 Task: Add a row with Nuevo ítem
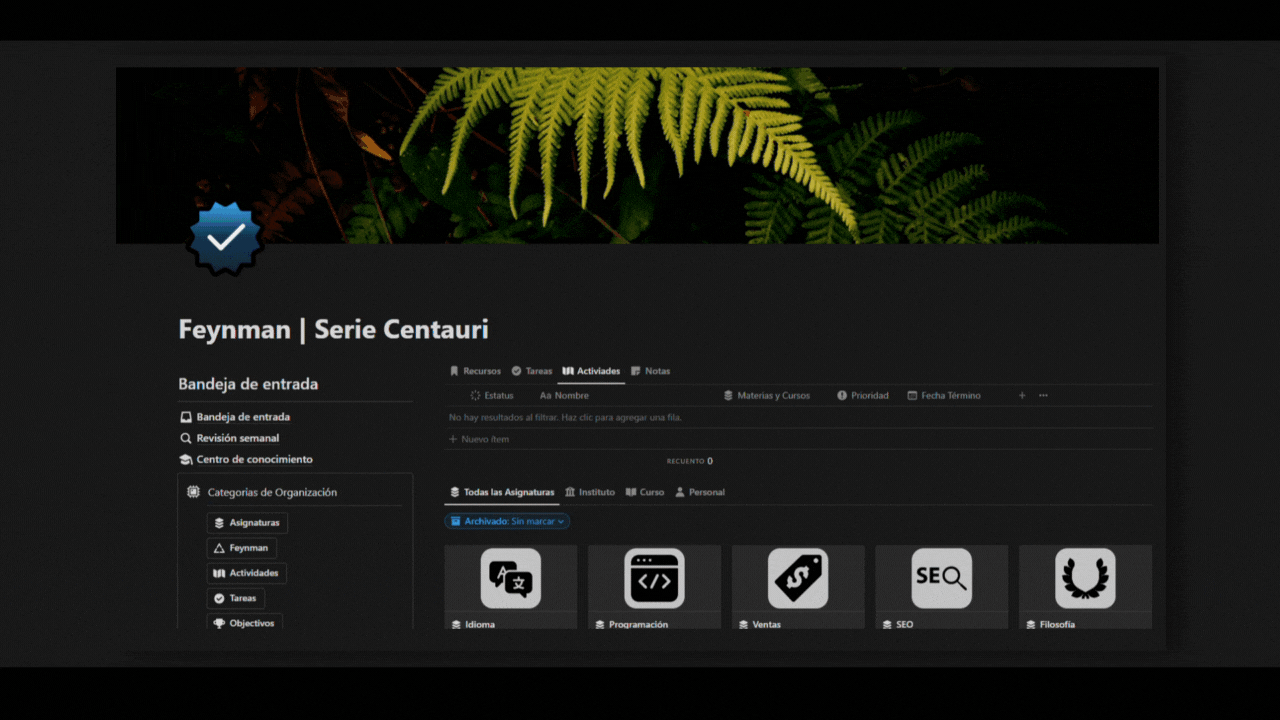479,439
